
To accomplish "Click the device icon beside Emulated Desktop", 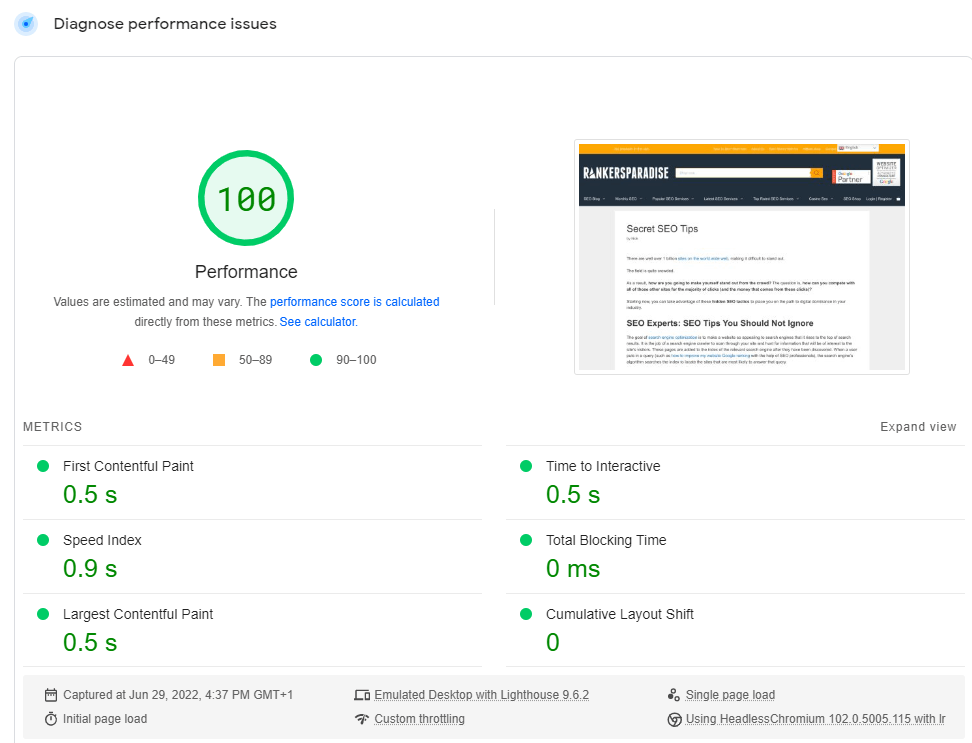I will point(362,695).
